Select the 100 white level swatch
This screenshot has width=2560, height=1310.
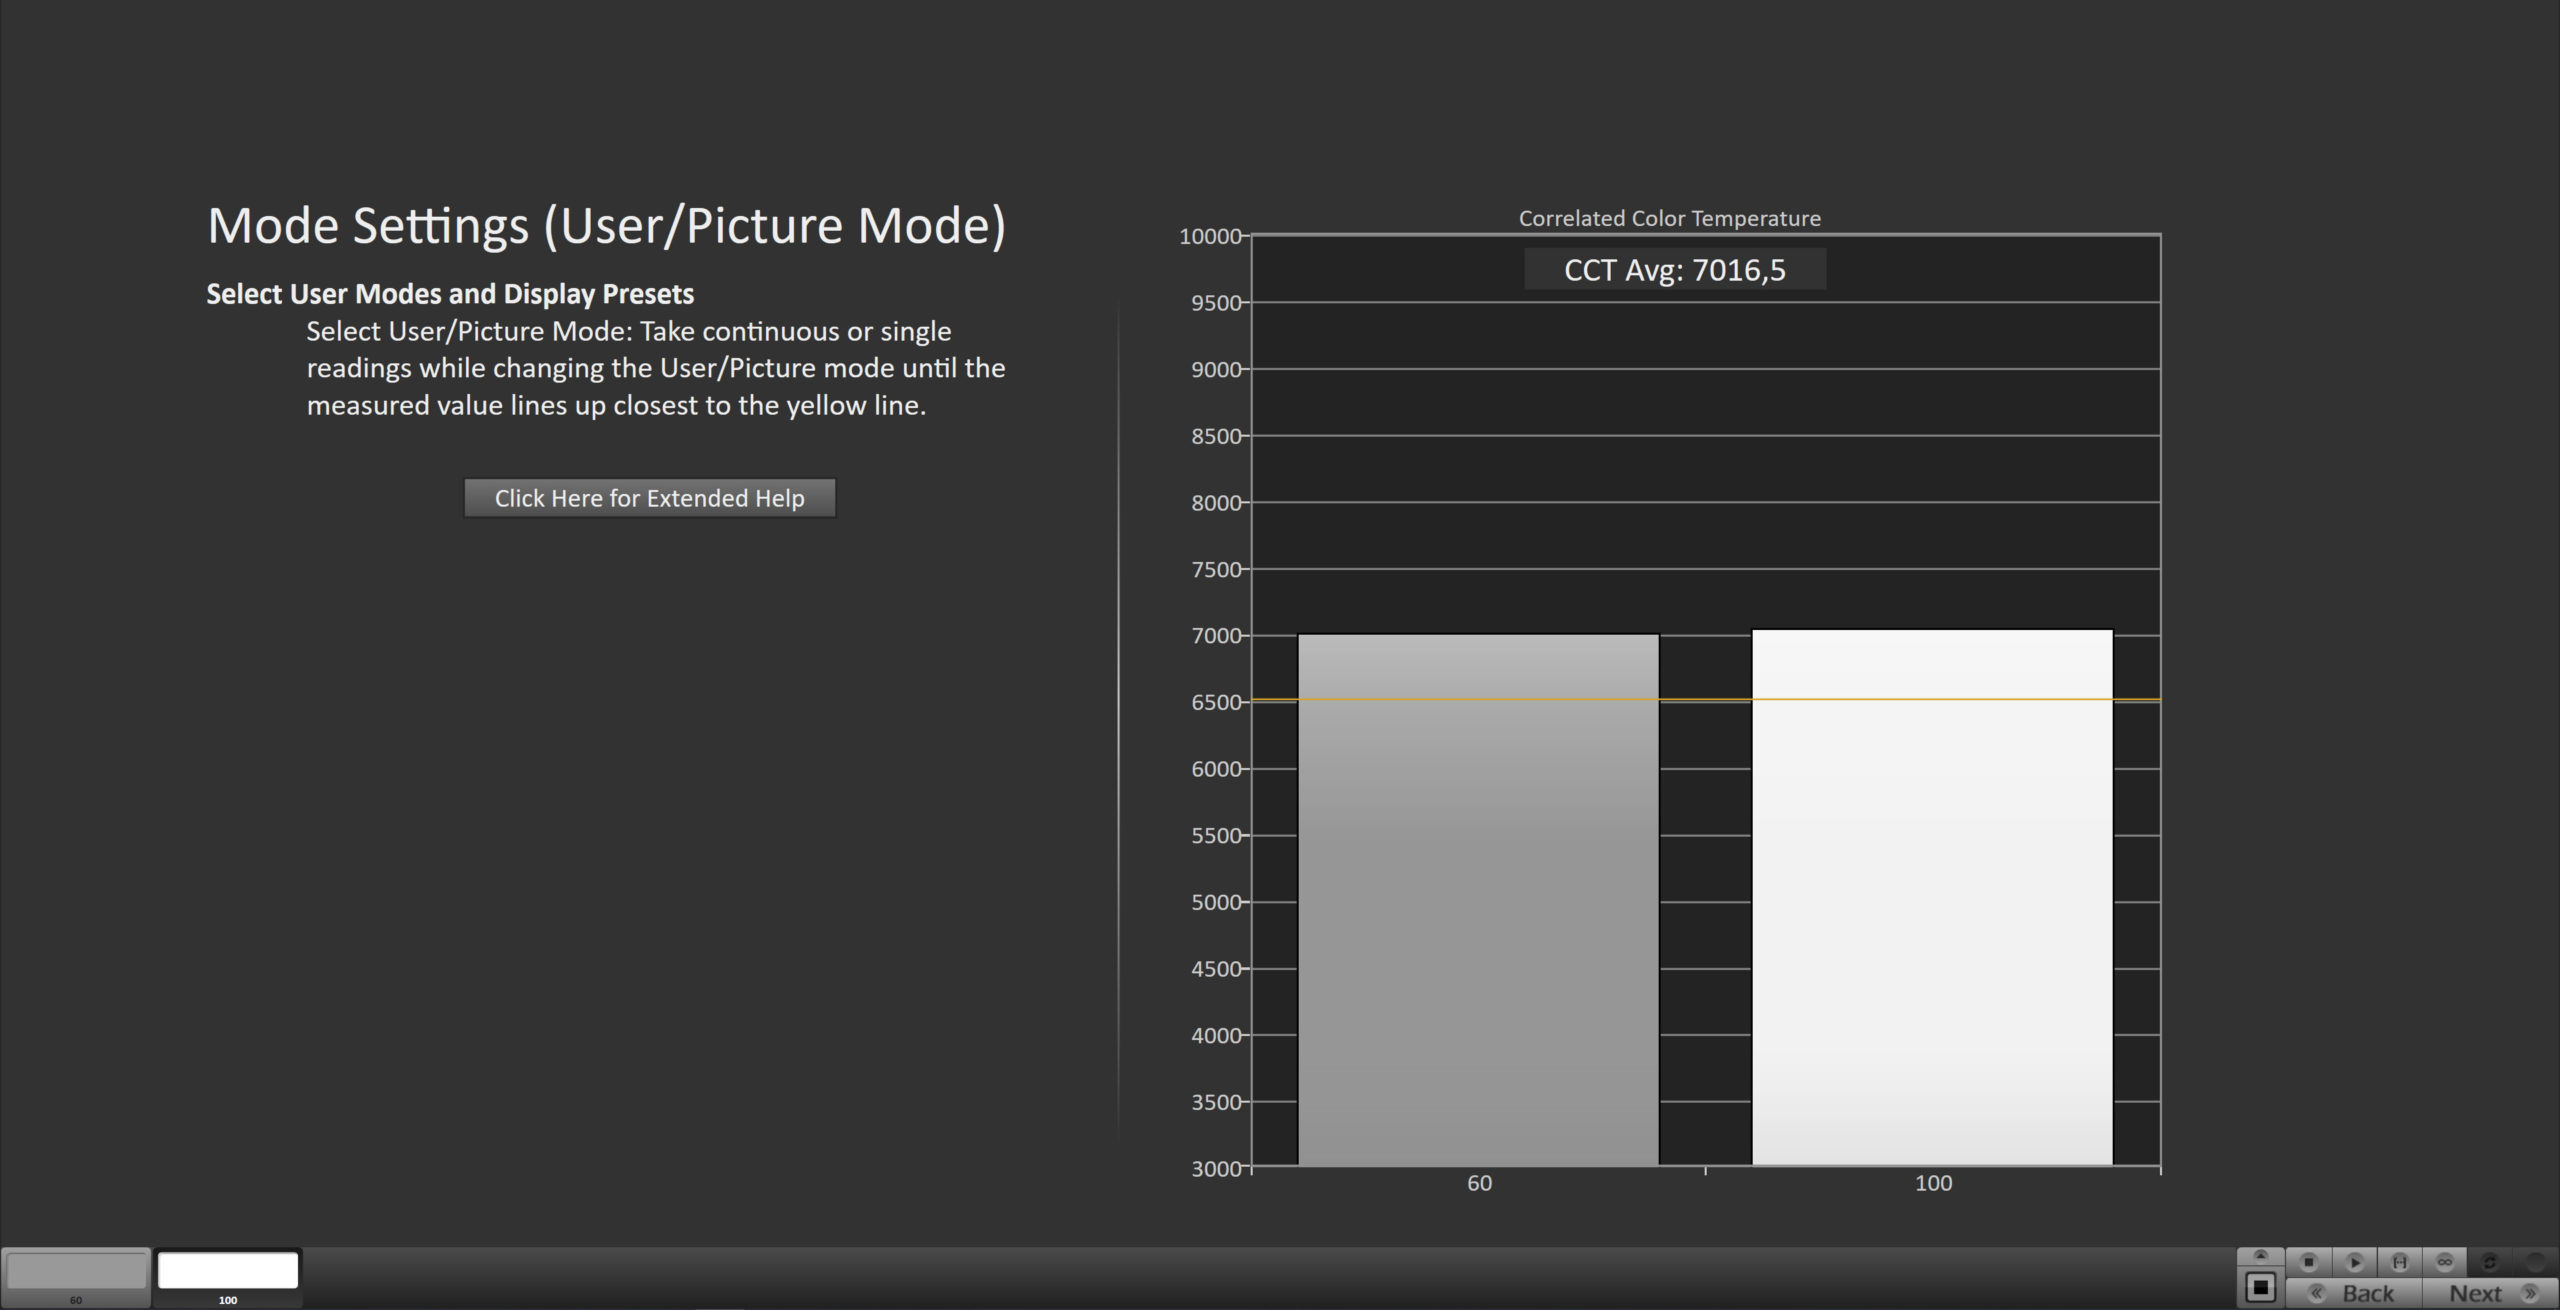click(x=228, y=1272)
